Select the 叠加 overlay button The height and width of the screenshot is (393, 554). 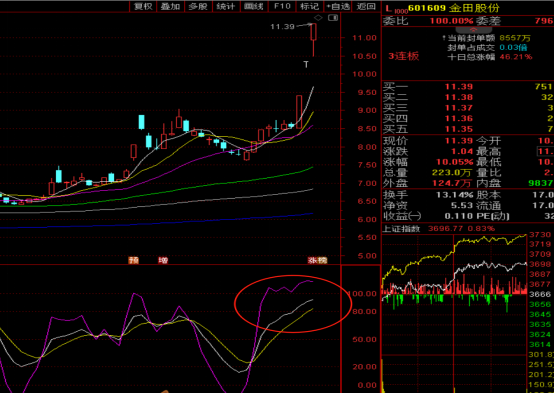pyautogui.click(x=170, y=6)
